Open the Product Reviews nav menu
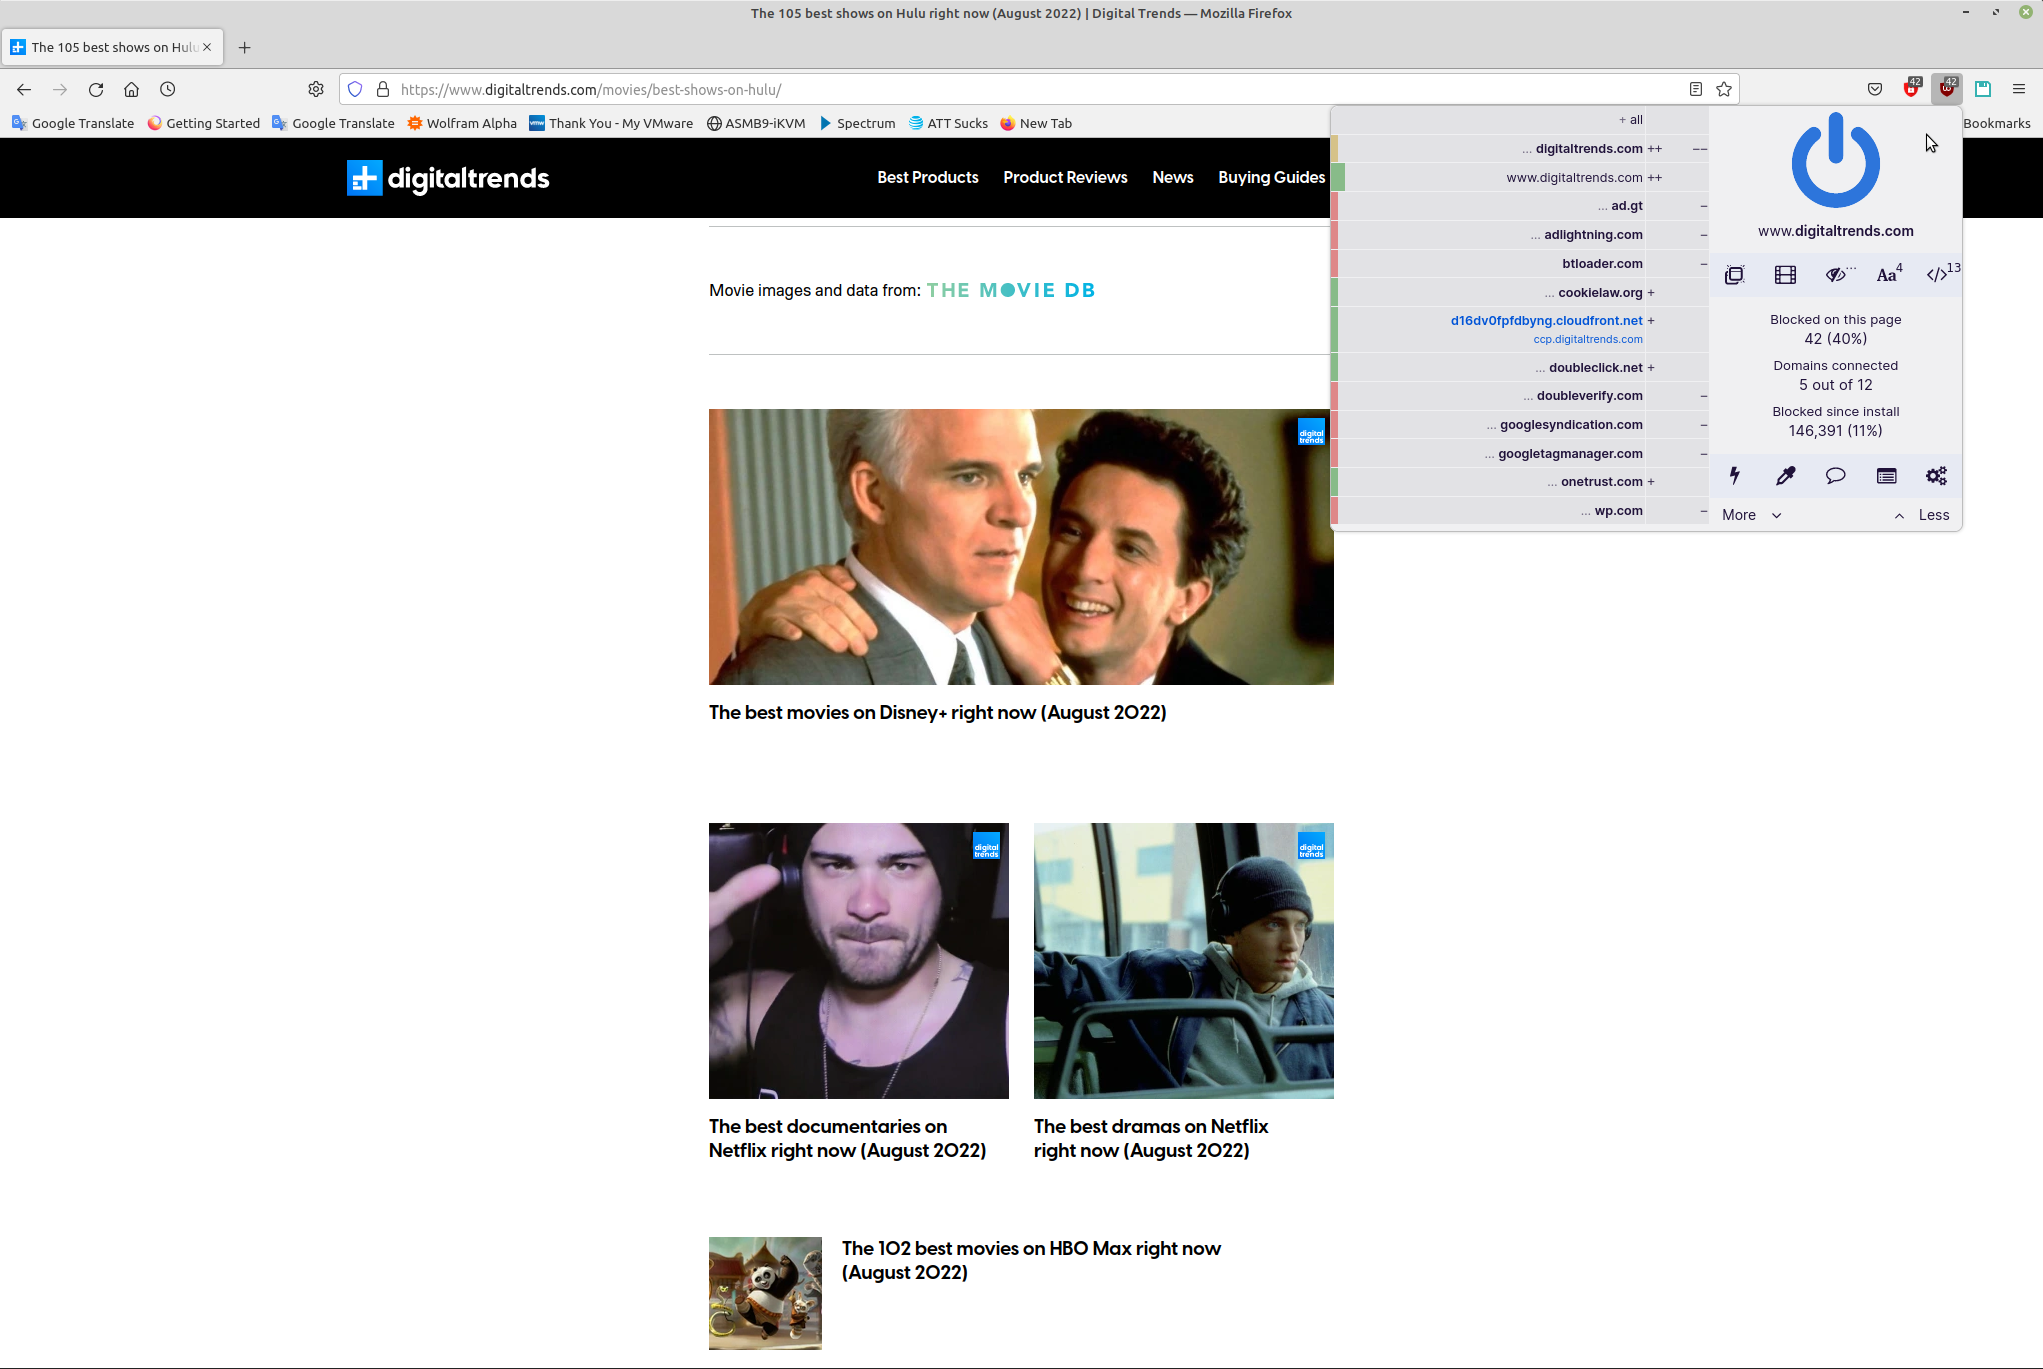This screenshot has width=2043, height=1369. tap(1065, 177)
